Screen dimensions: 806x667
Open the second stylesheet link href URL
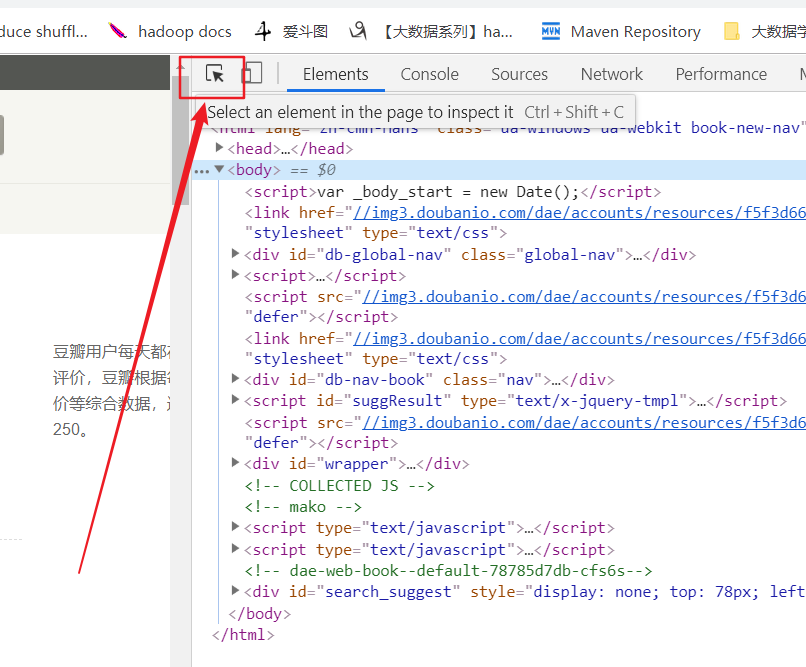(x=579, y=339)
